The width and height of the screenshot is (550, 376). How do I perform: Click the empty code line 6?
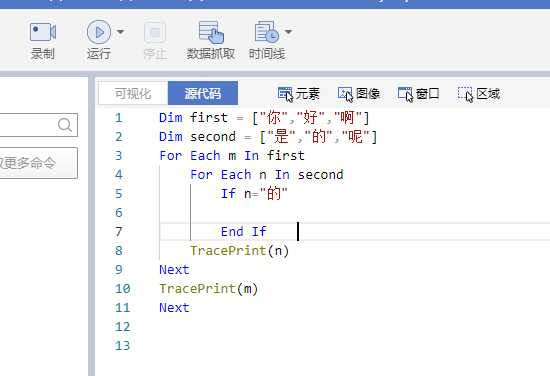coord(354,213)
